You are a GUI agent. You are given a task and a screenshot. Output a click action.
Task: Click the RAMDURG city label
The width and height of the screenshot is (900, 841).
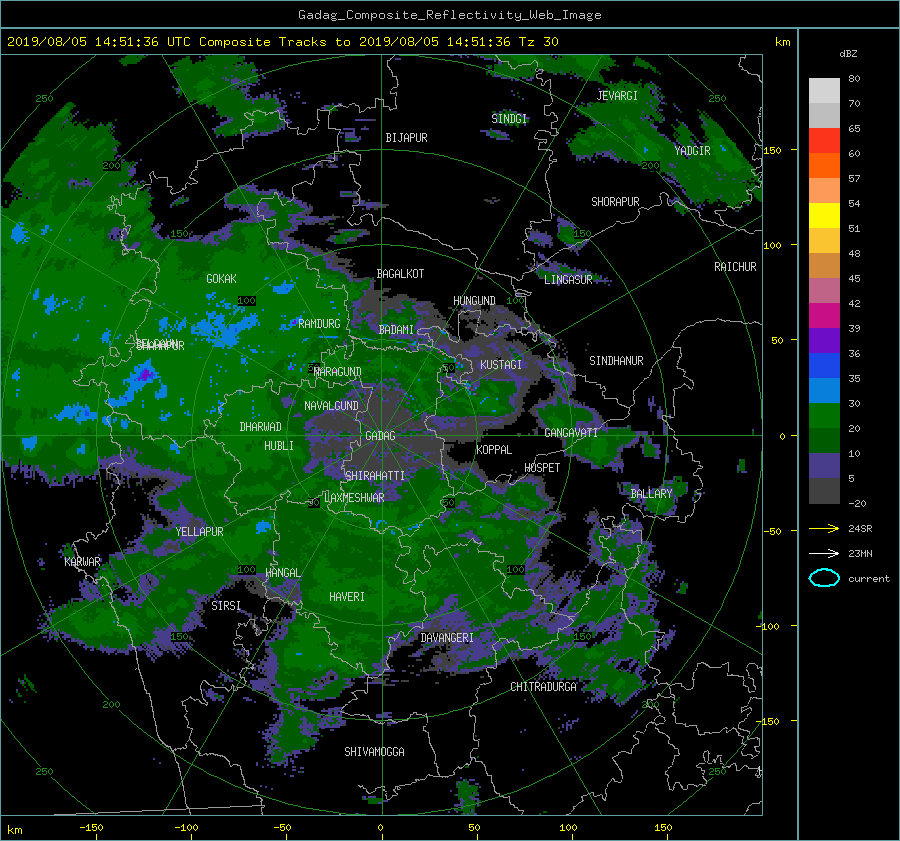click(319, 324)
